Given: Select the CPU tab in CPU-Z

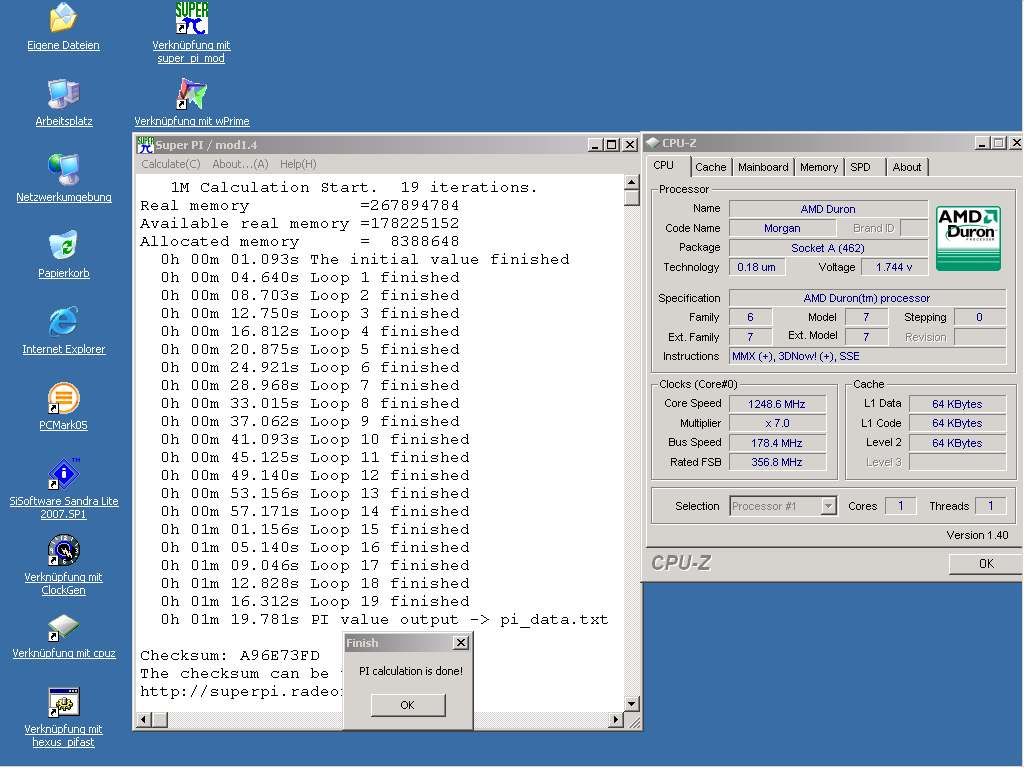Looking at the screenshot, I should coord(664,166).
